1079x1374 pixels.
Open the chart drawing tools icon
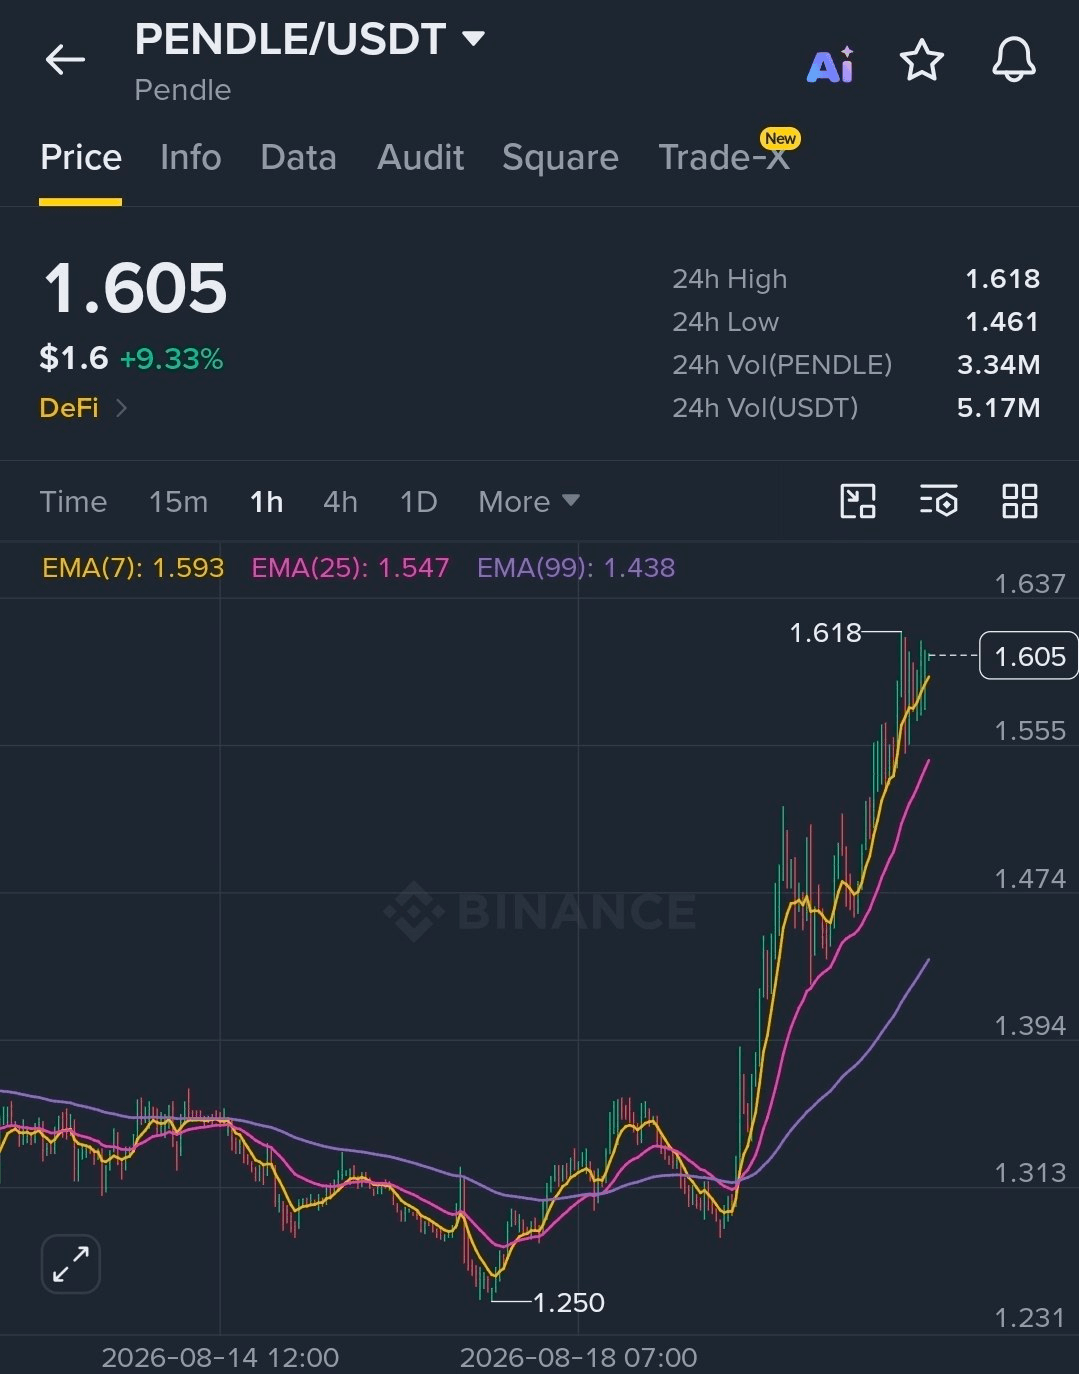(x=858, y=501)
